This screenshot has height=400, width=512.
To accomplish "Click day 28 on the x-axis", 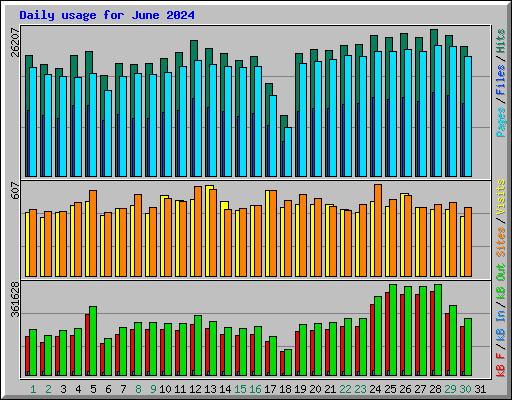I will 435,389.
